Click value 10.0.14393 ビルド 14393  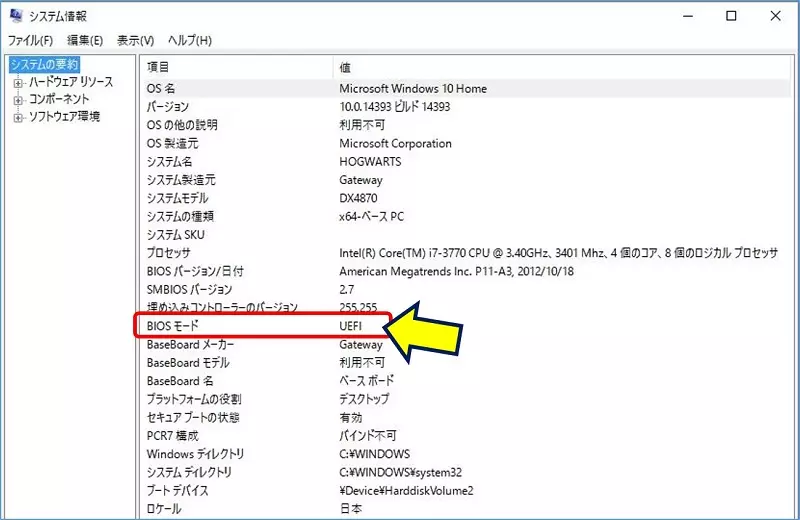pyautogui.click(x=394, y=107)
